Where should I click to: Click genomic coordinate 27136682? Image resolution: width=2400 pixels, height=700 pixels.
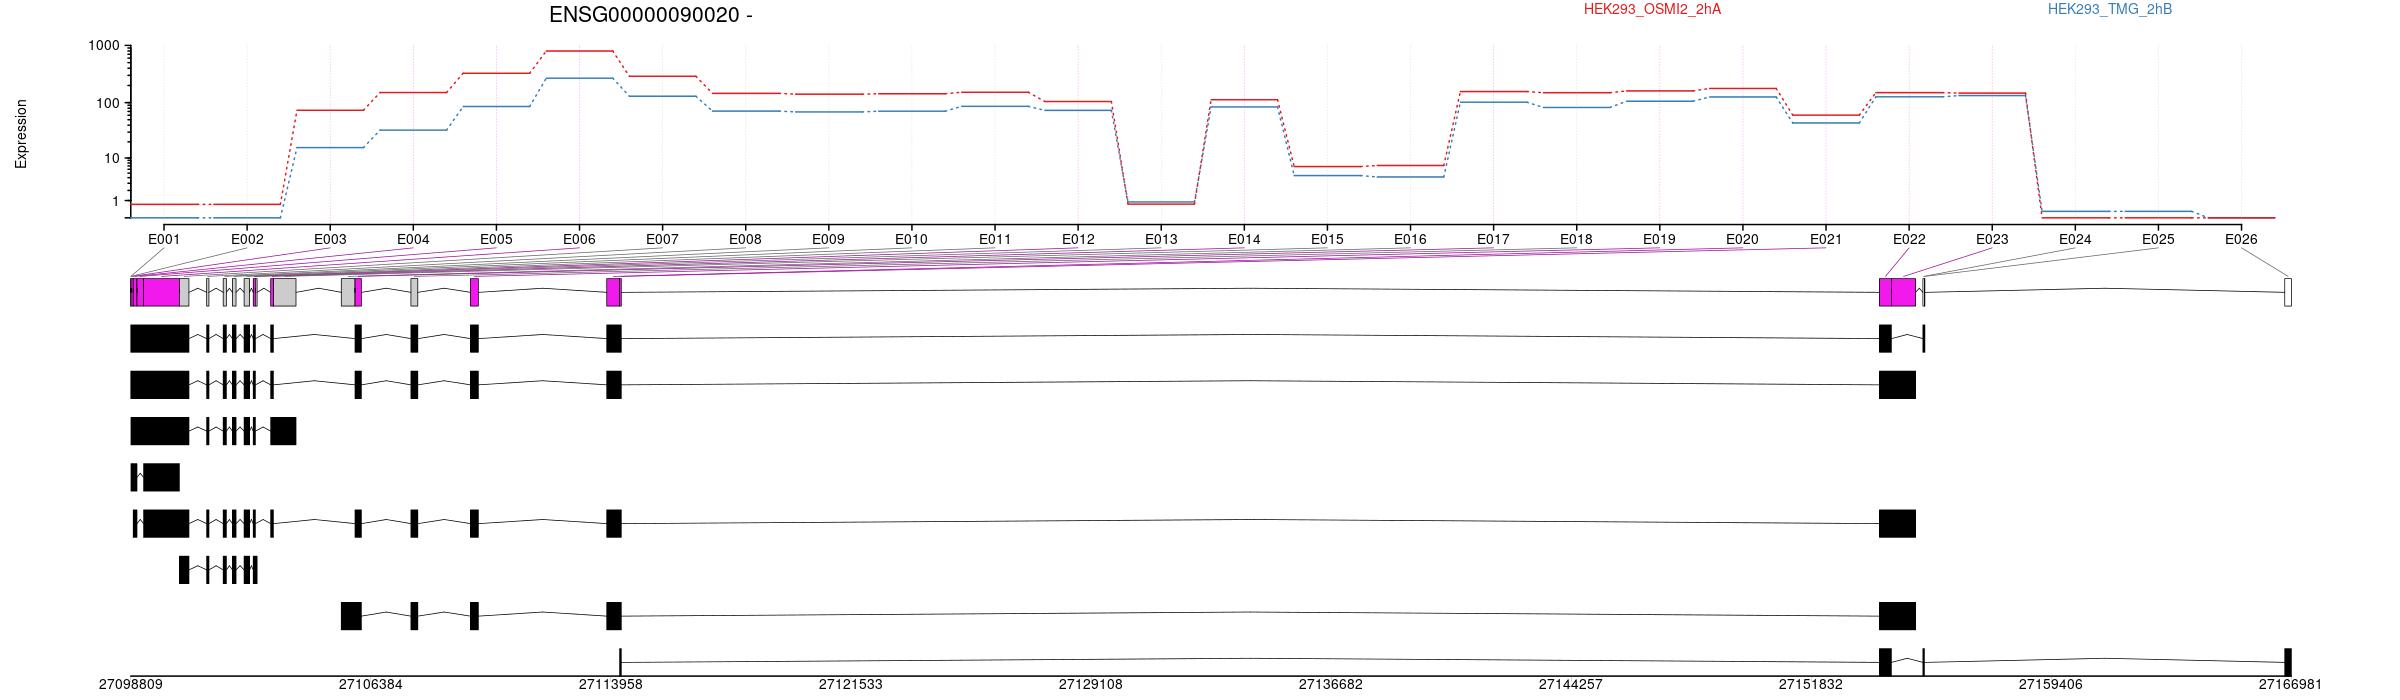coord(1331,685)
